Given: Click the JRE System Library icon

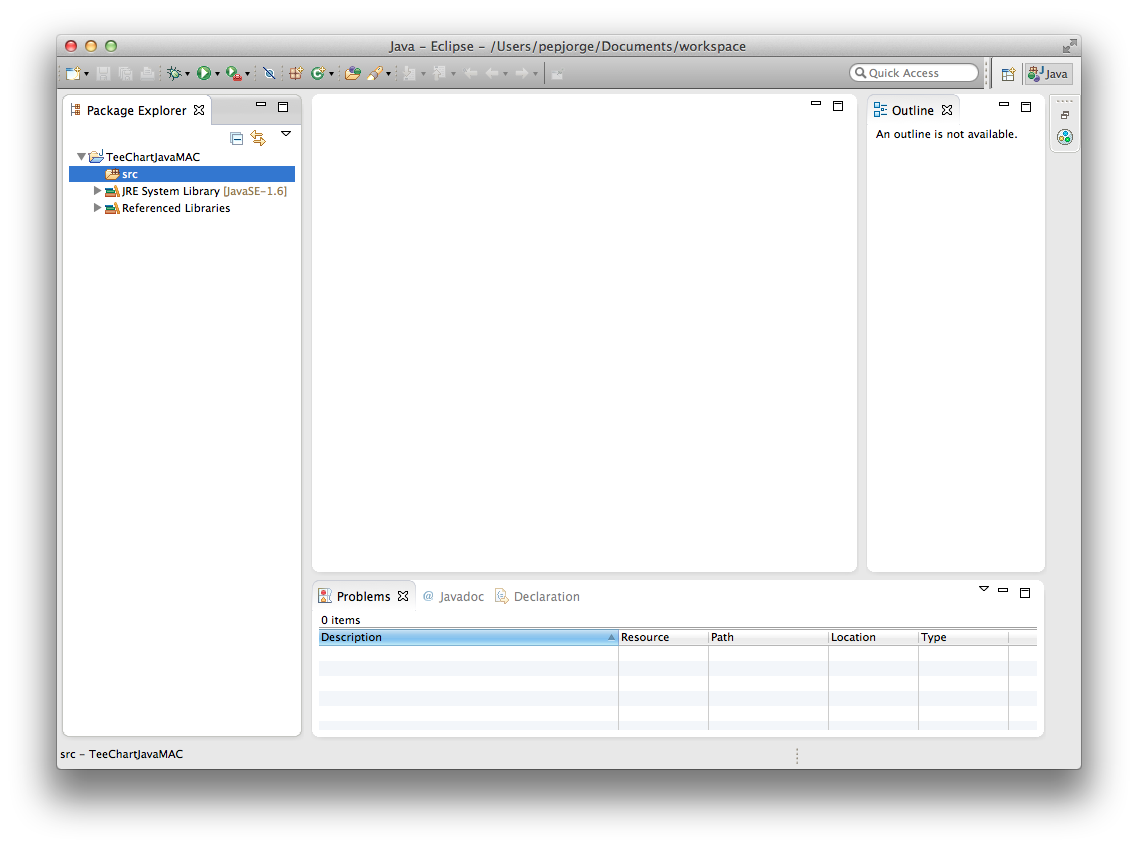Looking at the screenshot, I should tap(112, 191).
